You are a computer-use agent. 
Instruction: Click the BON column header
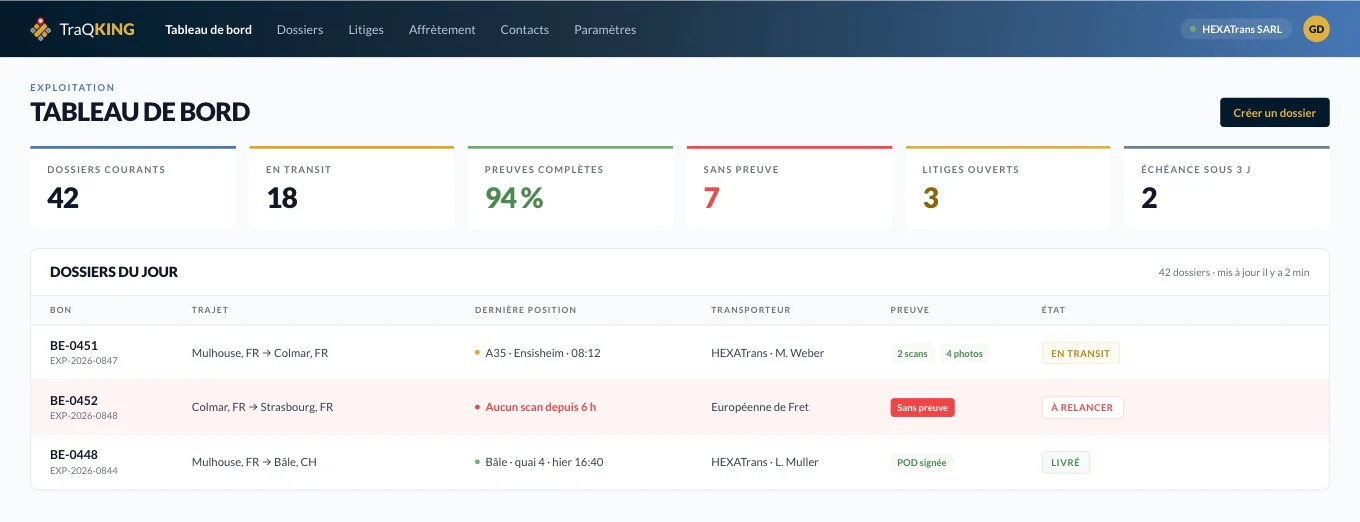(x=61, y=310)
